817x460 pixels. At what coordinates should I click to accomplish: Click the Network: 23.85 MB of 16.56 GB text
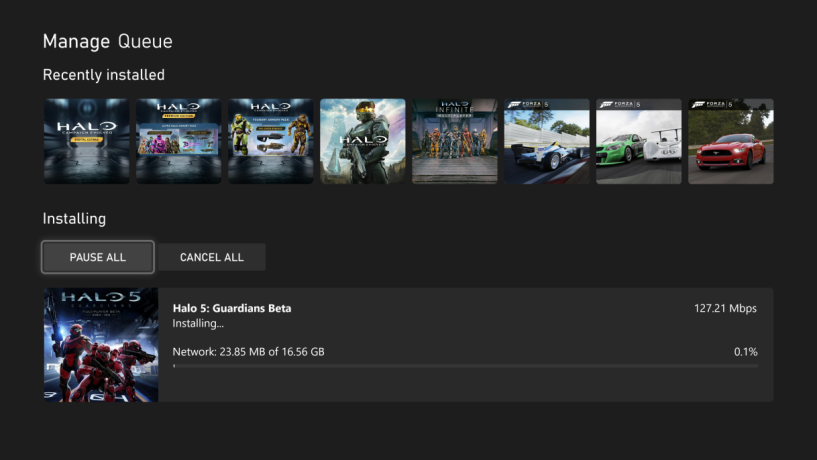tap(249, 352)
